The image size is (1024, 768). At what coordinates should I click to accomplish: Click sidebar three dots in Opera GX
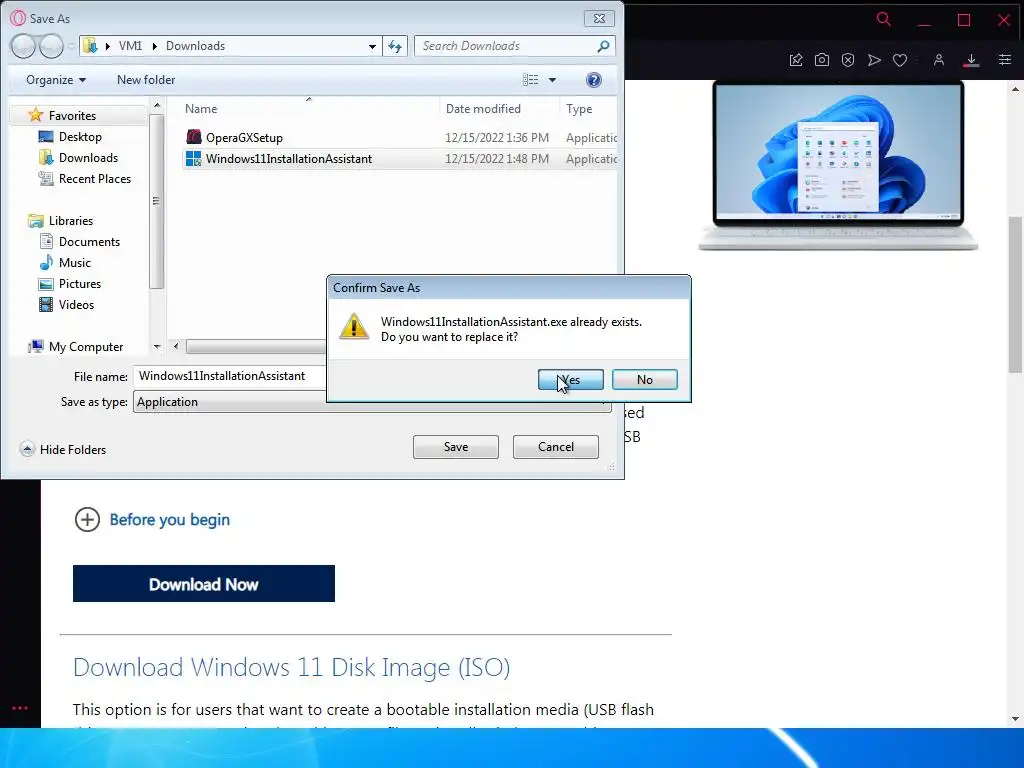click(20, 708)
